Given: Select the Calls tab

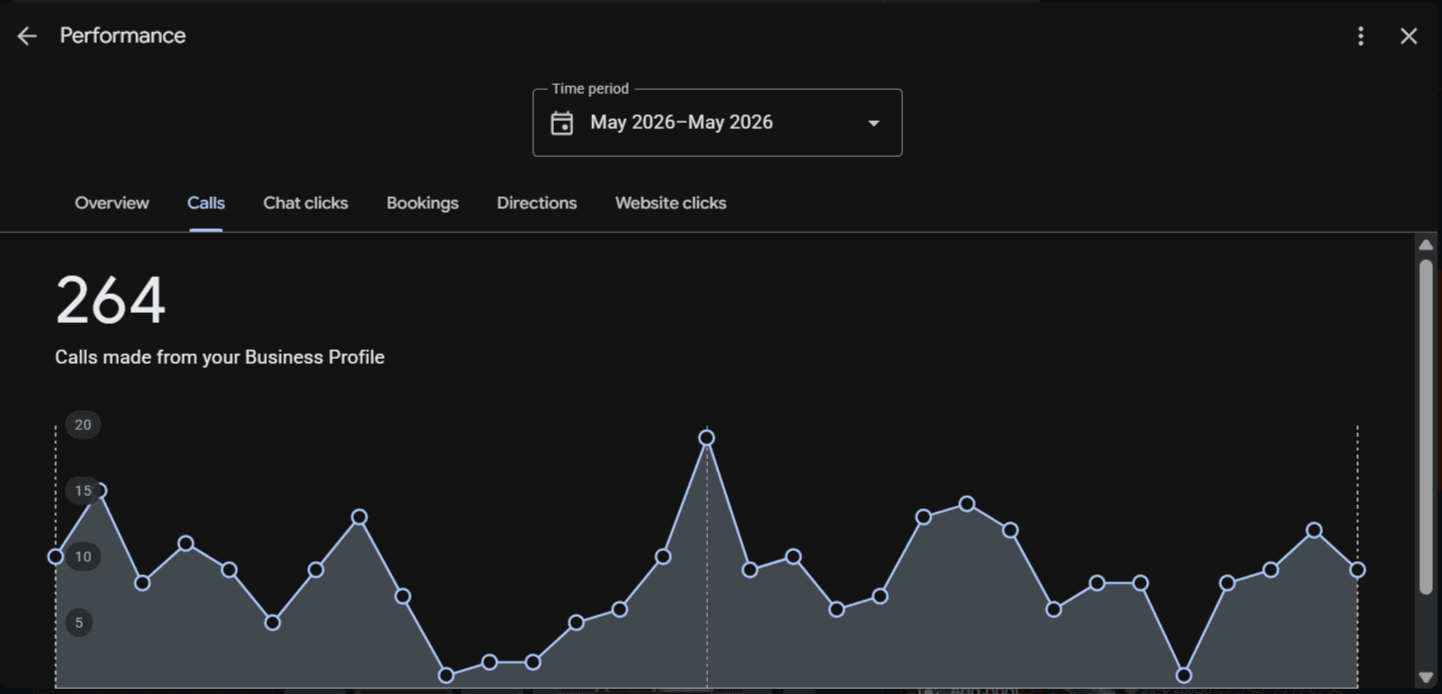Looking at the screenshot, I should pyautogui.click(x=206, y=203).
